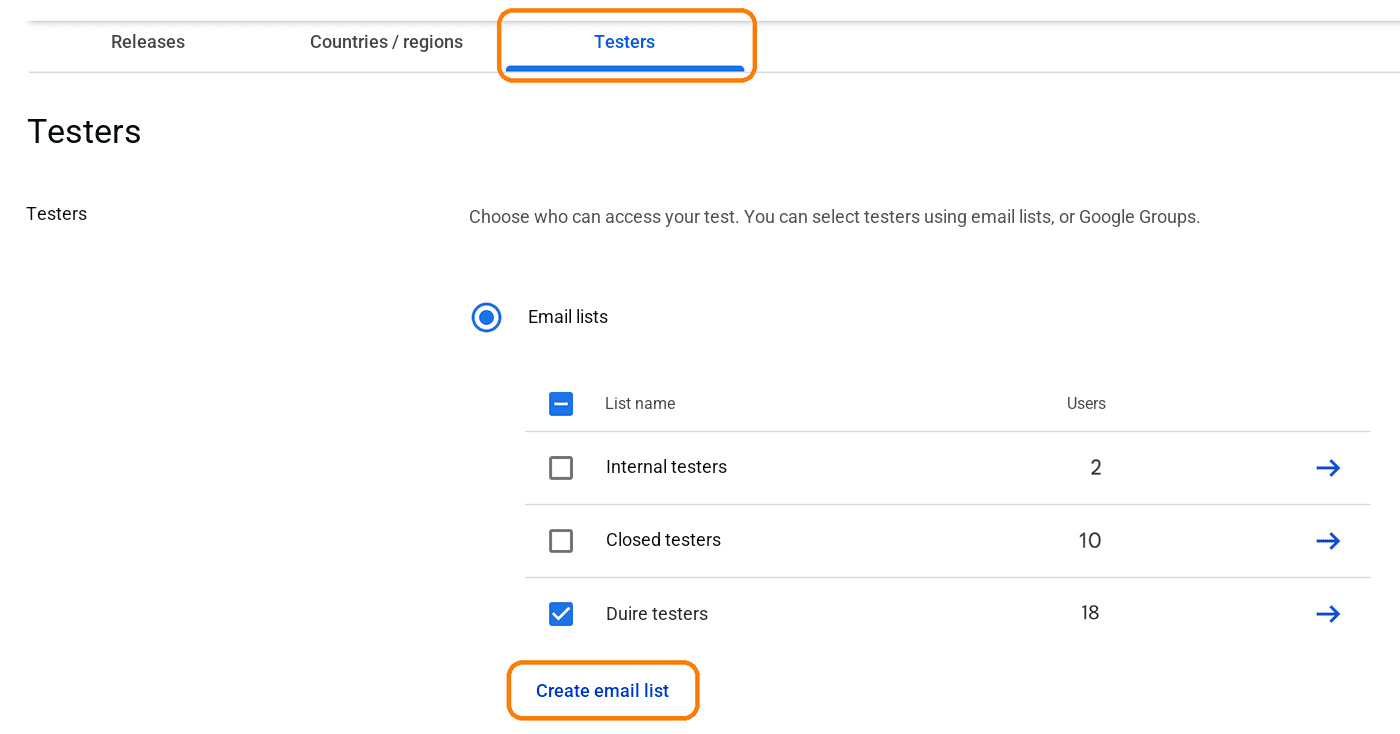Uncheck the Duire testers checkbox

tap(561, 614)
